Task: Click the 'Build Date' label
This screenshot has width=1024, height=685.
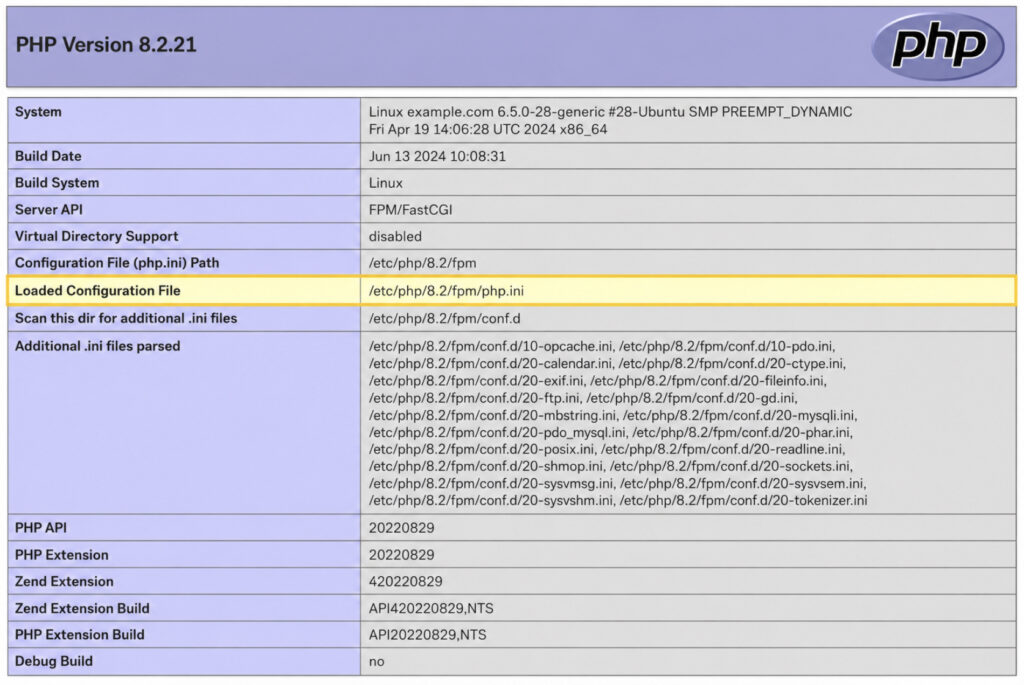Action: (x=48, y=156)
